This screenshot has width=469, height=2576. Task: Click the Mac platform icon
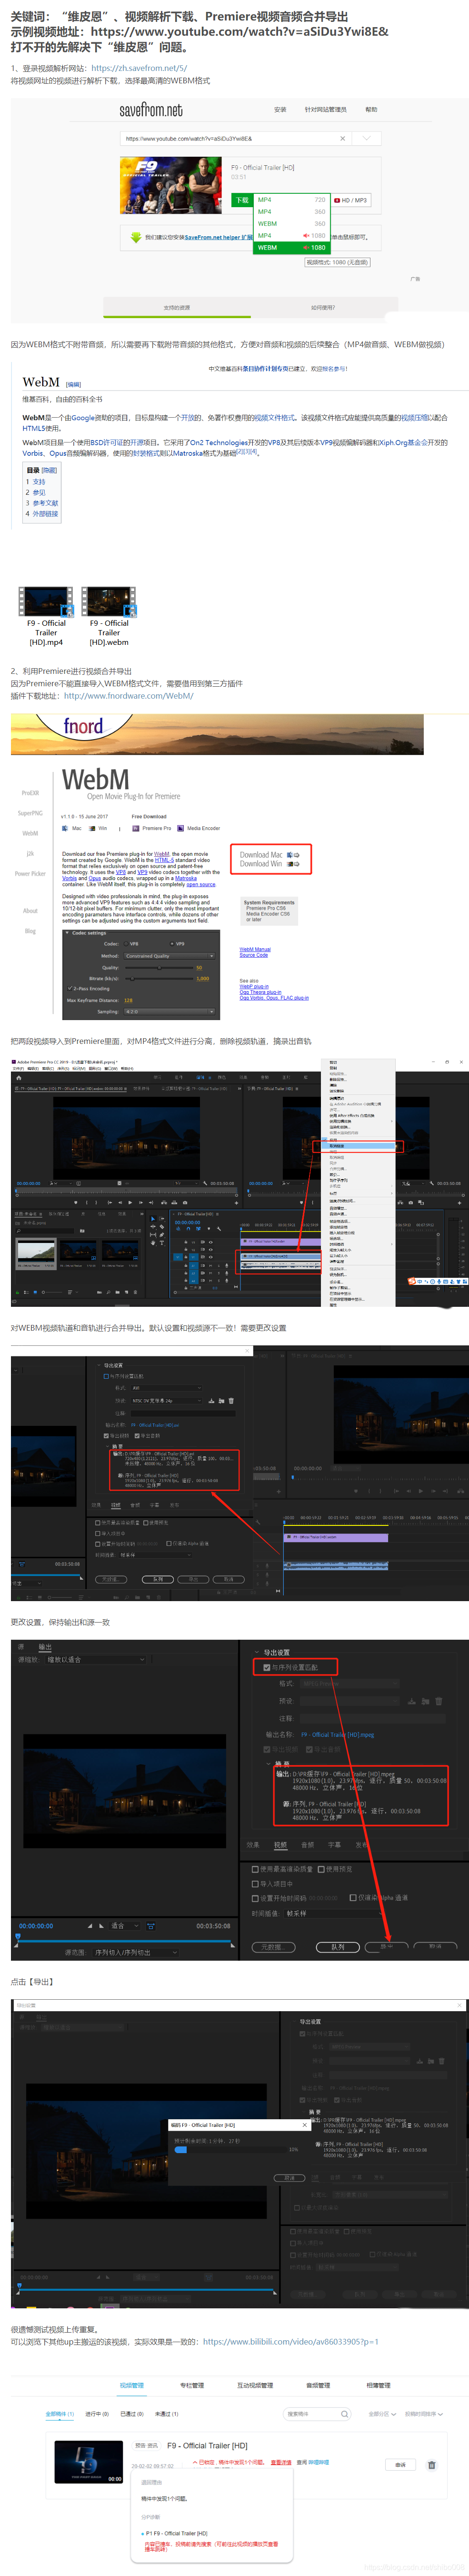[66, 828]
